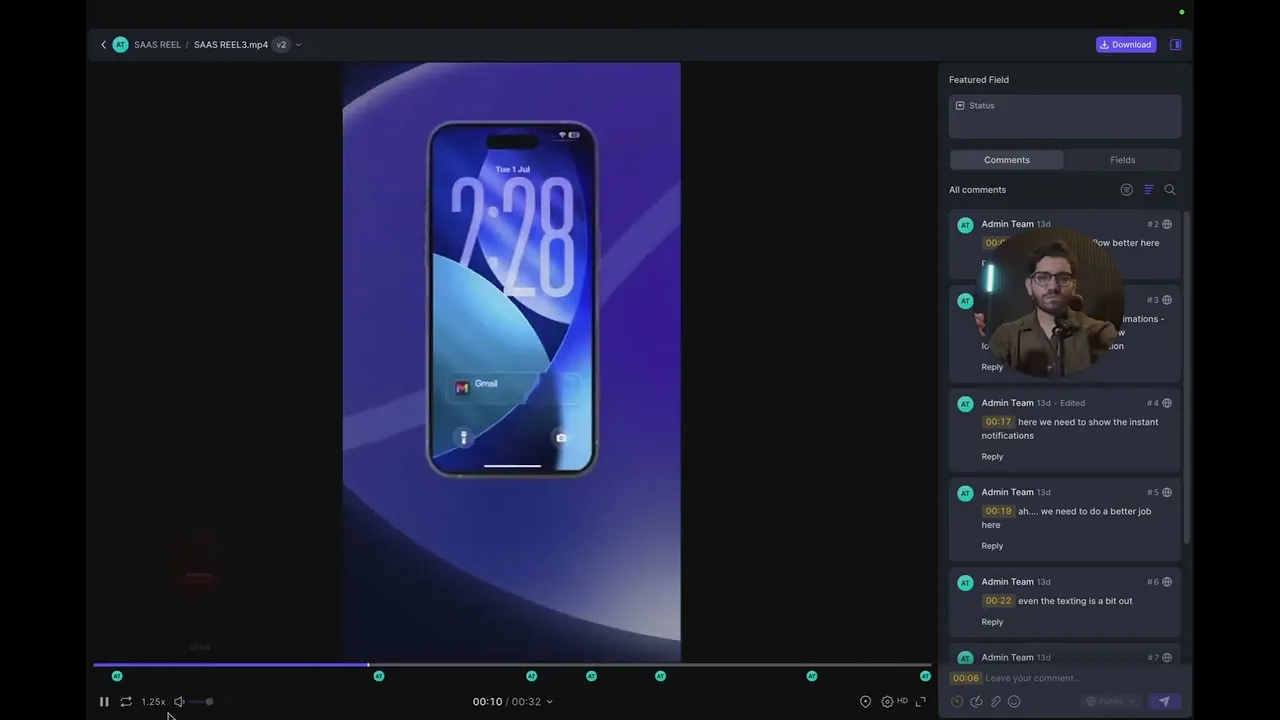
Task: Open player settings gear
Action: [x=887, y=702]
